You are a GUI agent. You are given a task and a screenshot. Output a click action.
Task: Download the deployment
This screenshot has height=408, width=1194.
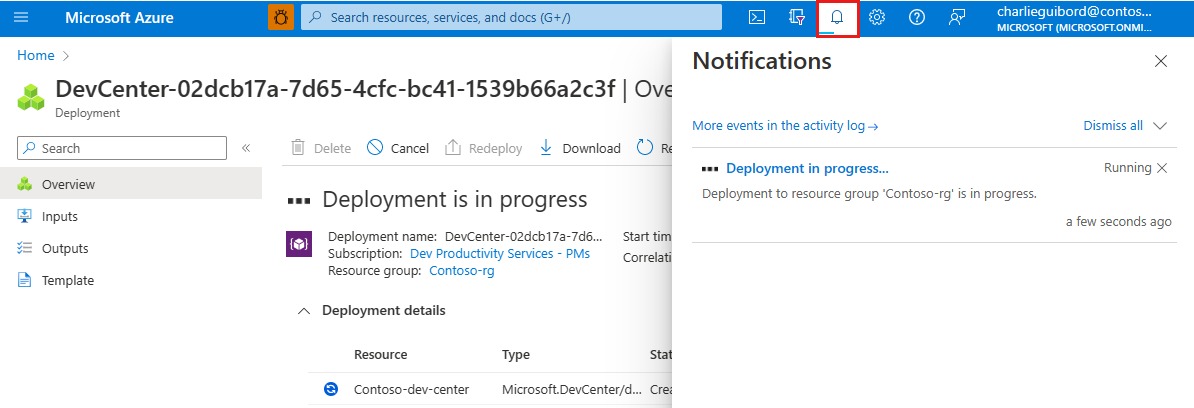[580, 148]
